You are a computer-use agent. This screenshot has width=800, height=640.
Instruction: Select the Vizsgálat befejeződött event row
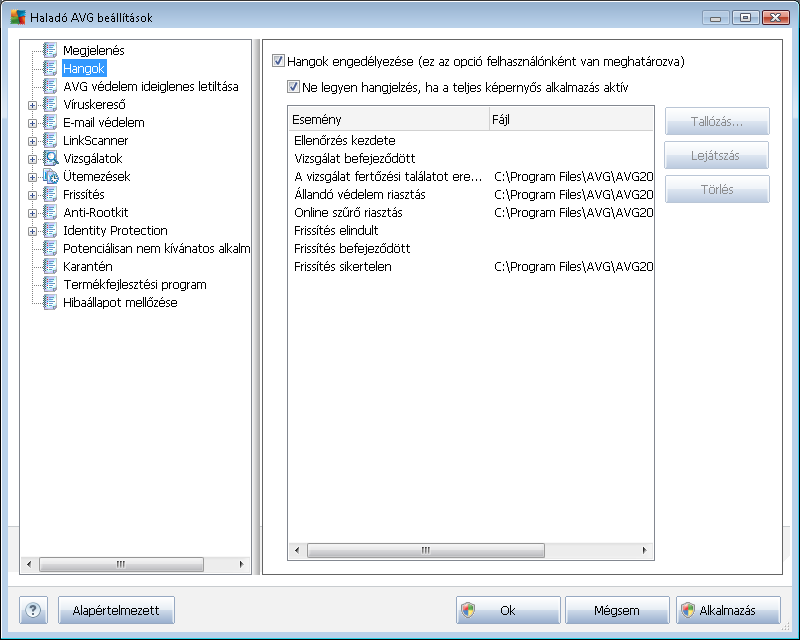[471, 158]
